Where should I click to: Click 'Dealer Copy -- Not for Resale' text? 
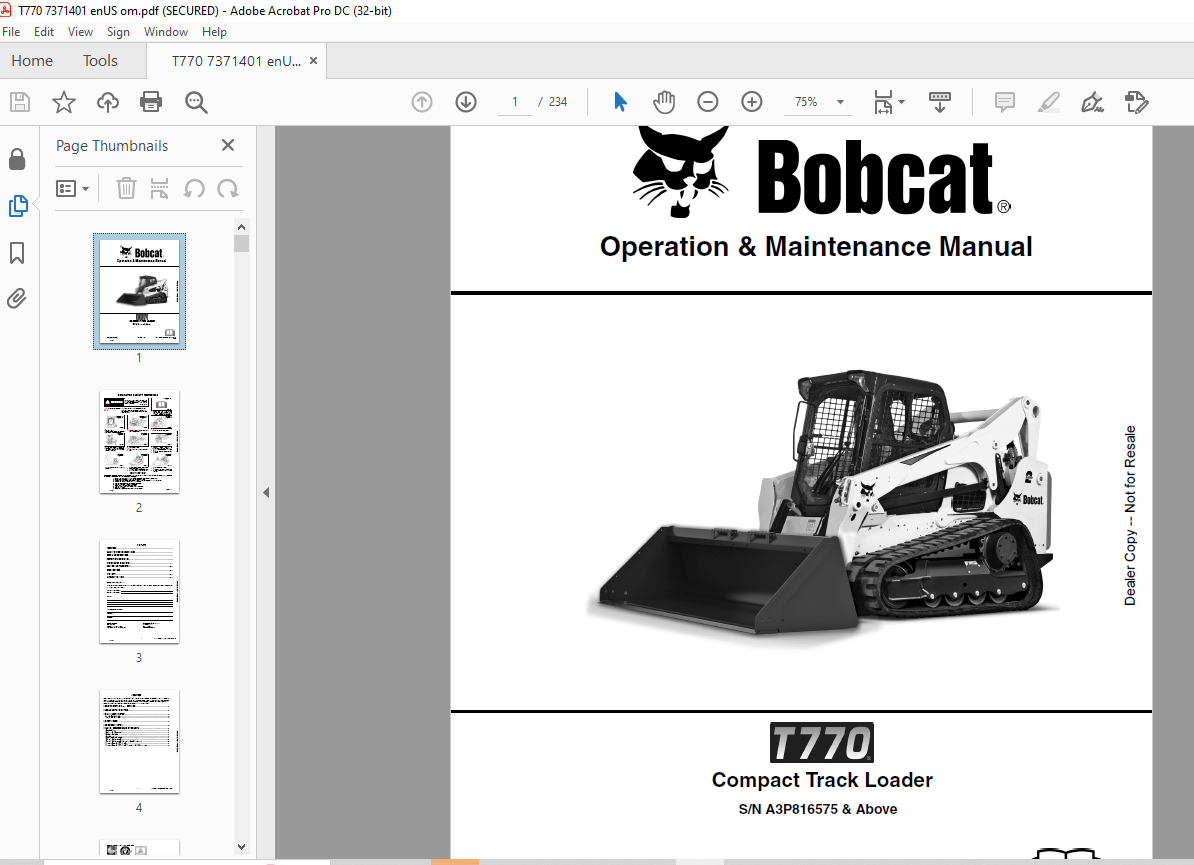(x=1130, y=515)
